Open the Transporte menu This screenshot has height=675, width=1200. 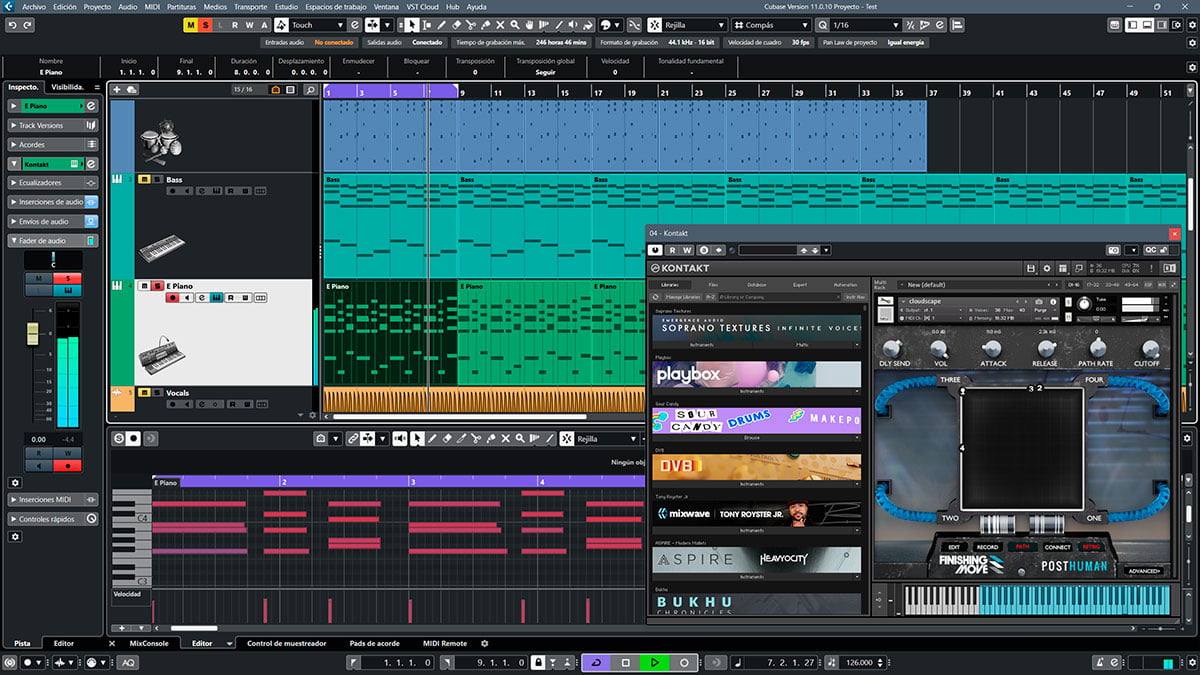click(250, 6)
